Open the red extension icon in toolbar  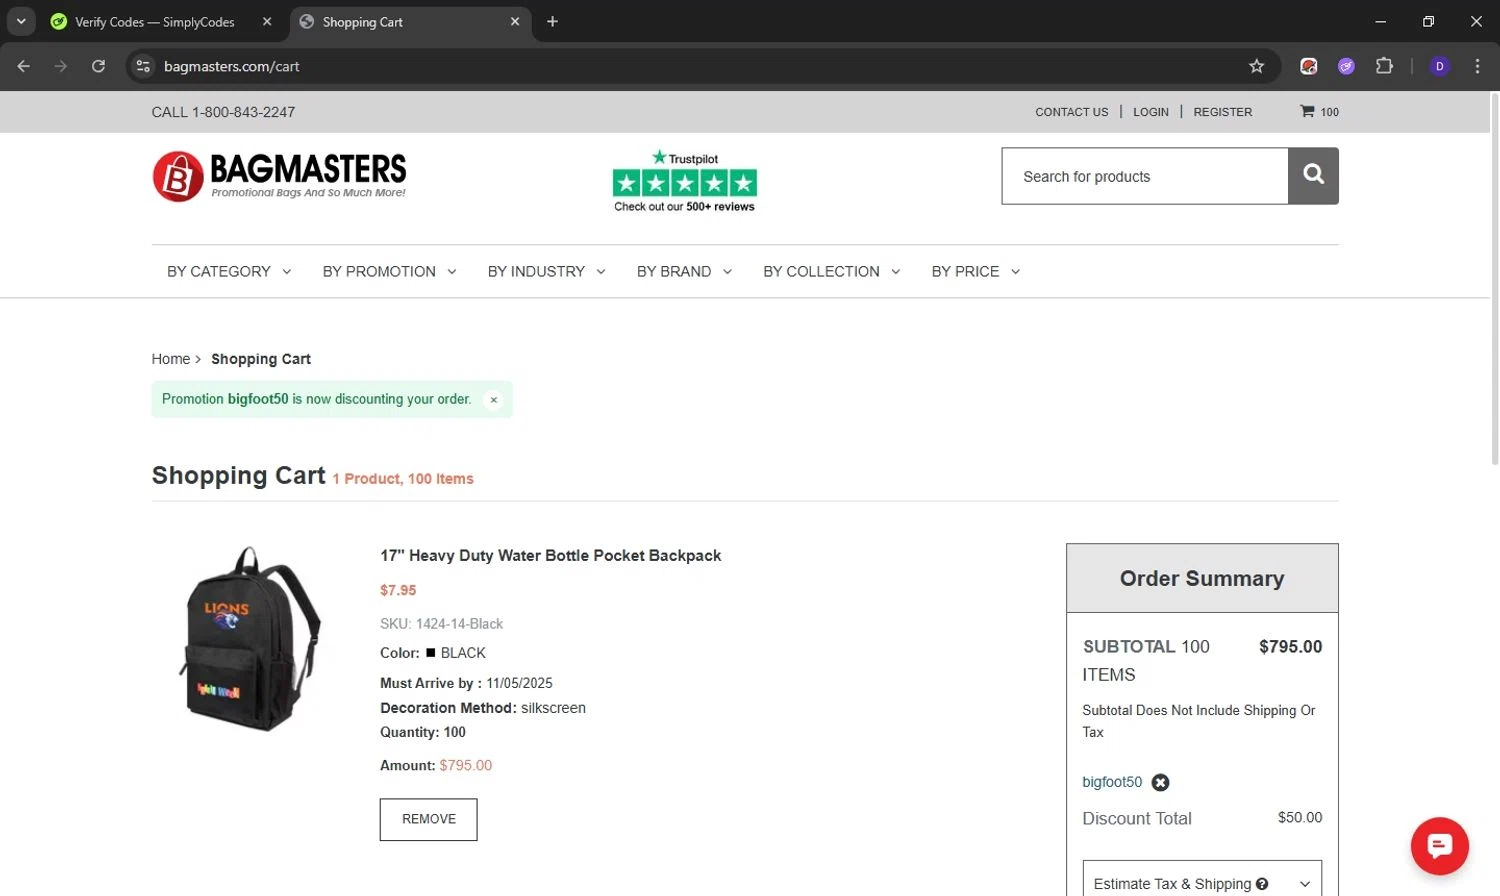(1308, 66)
